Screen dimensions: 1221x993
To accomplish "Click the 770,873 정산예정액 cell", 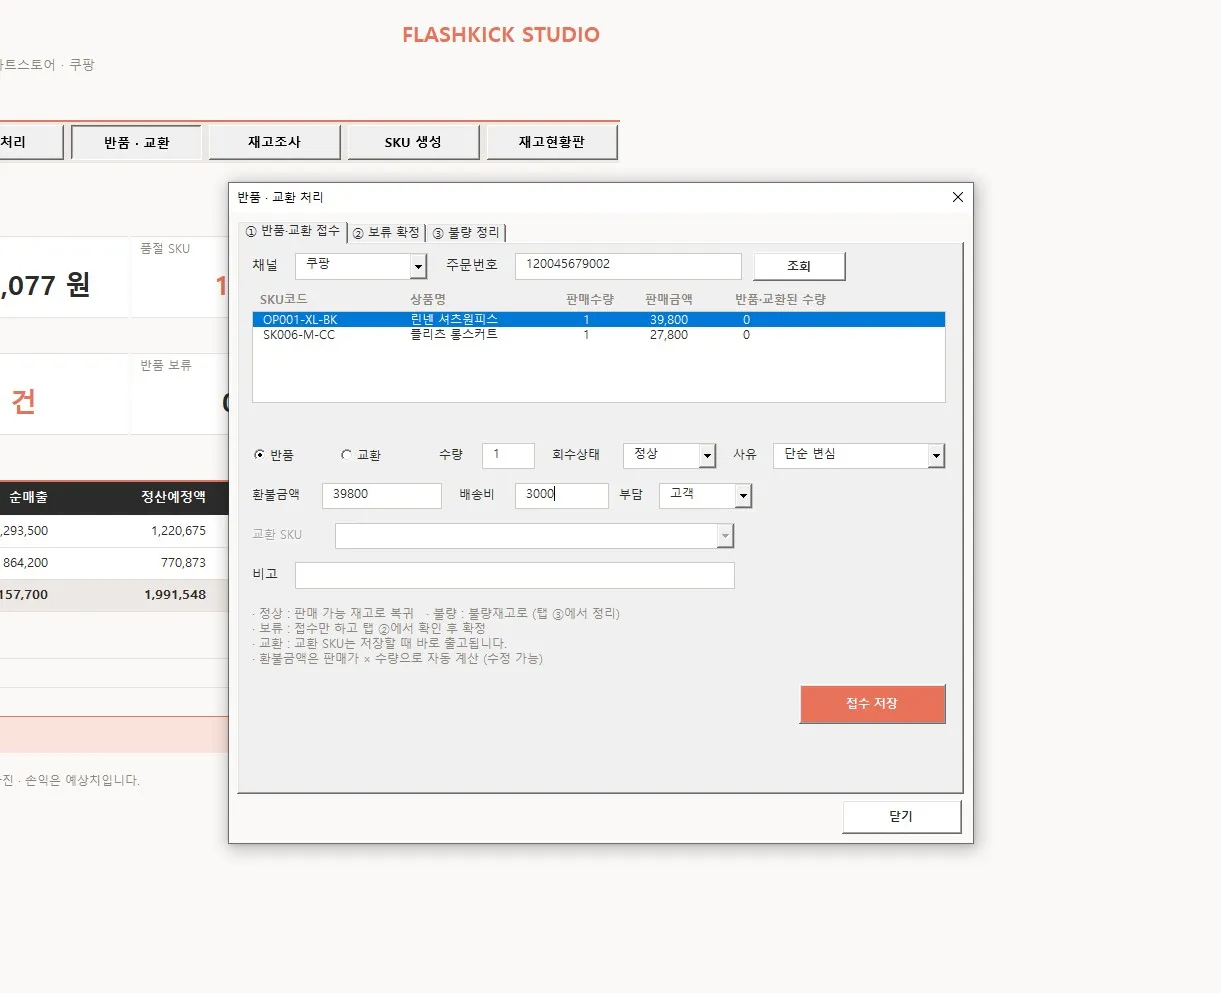I will click(x=183, y=563).
